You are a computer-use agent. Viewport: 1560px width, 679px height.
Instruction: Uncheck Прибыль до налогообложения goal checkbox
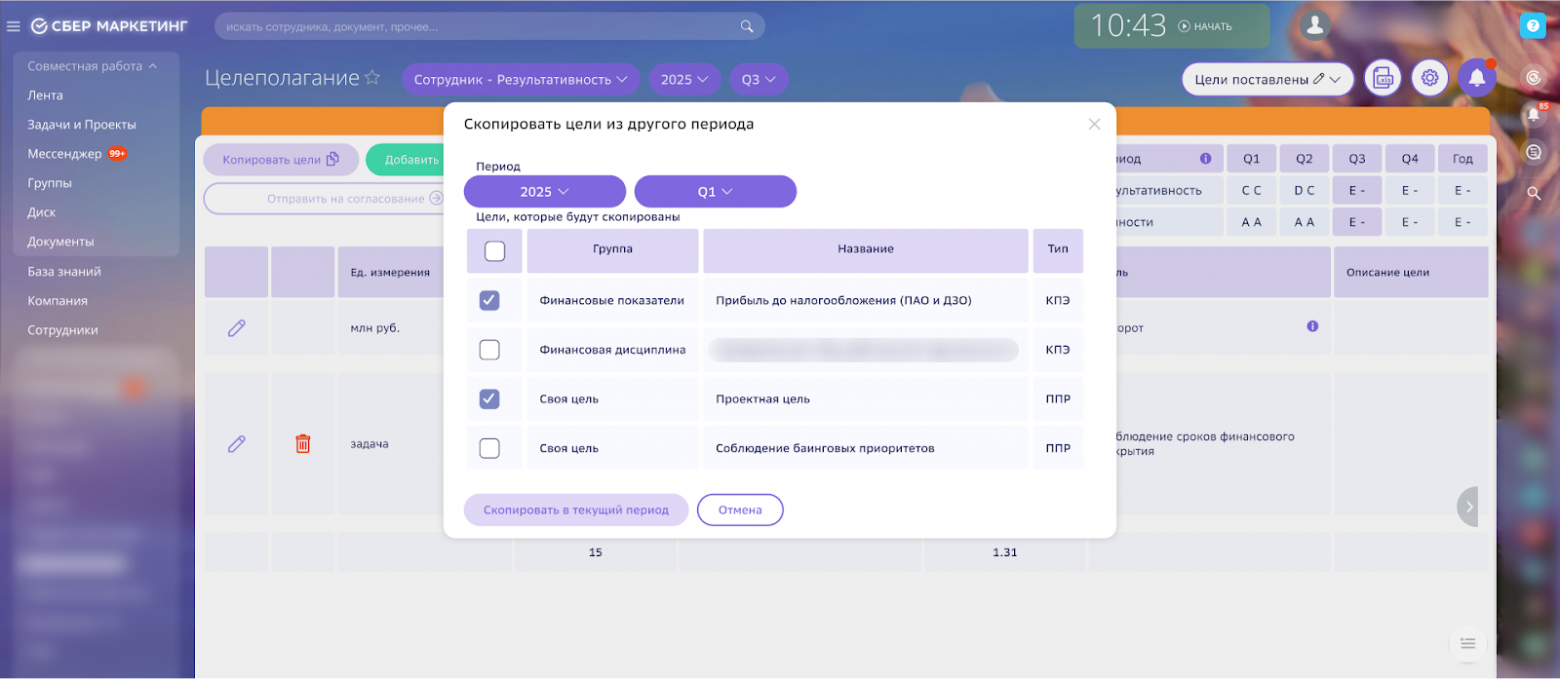[x=490, y=300]
